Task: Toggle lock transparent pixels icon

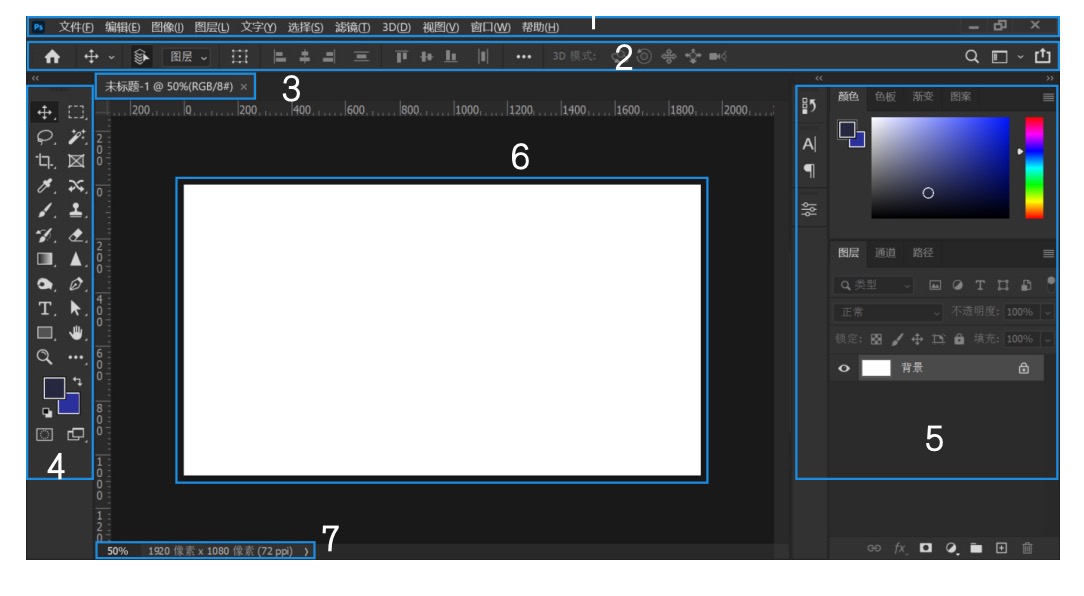Action: (877, 339)
